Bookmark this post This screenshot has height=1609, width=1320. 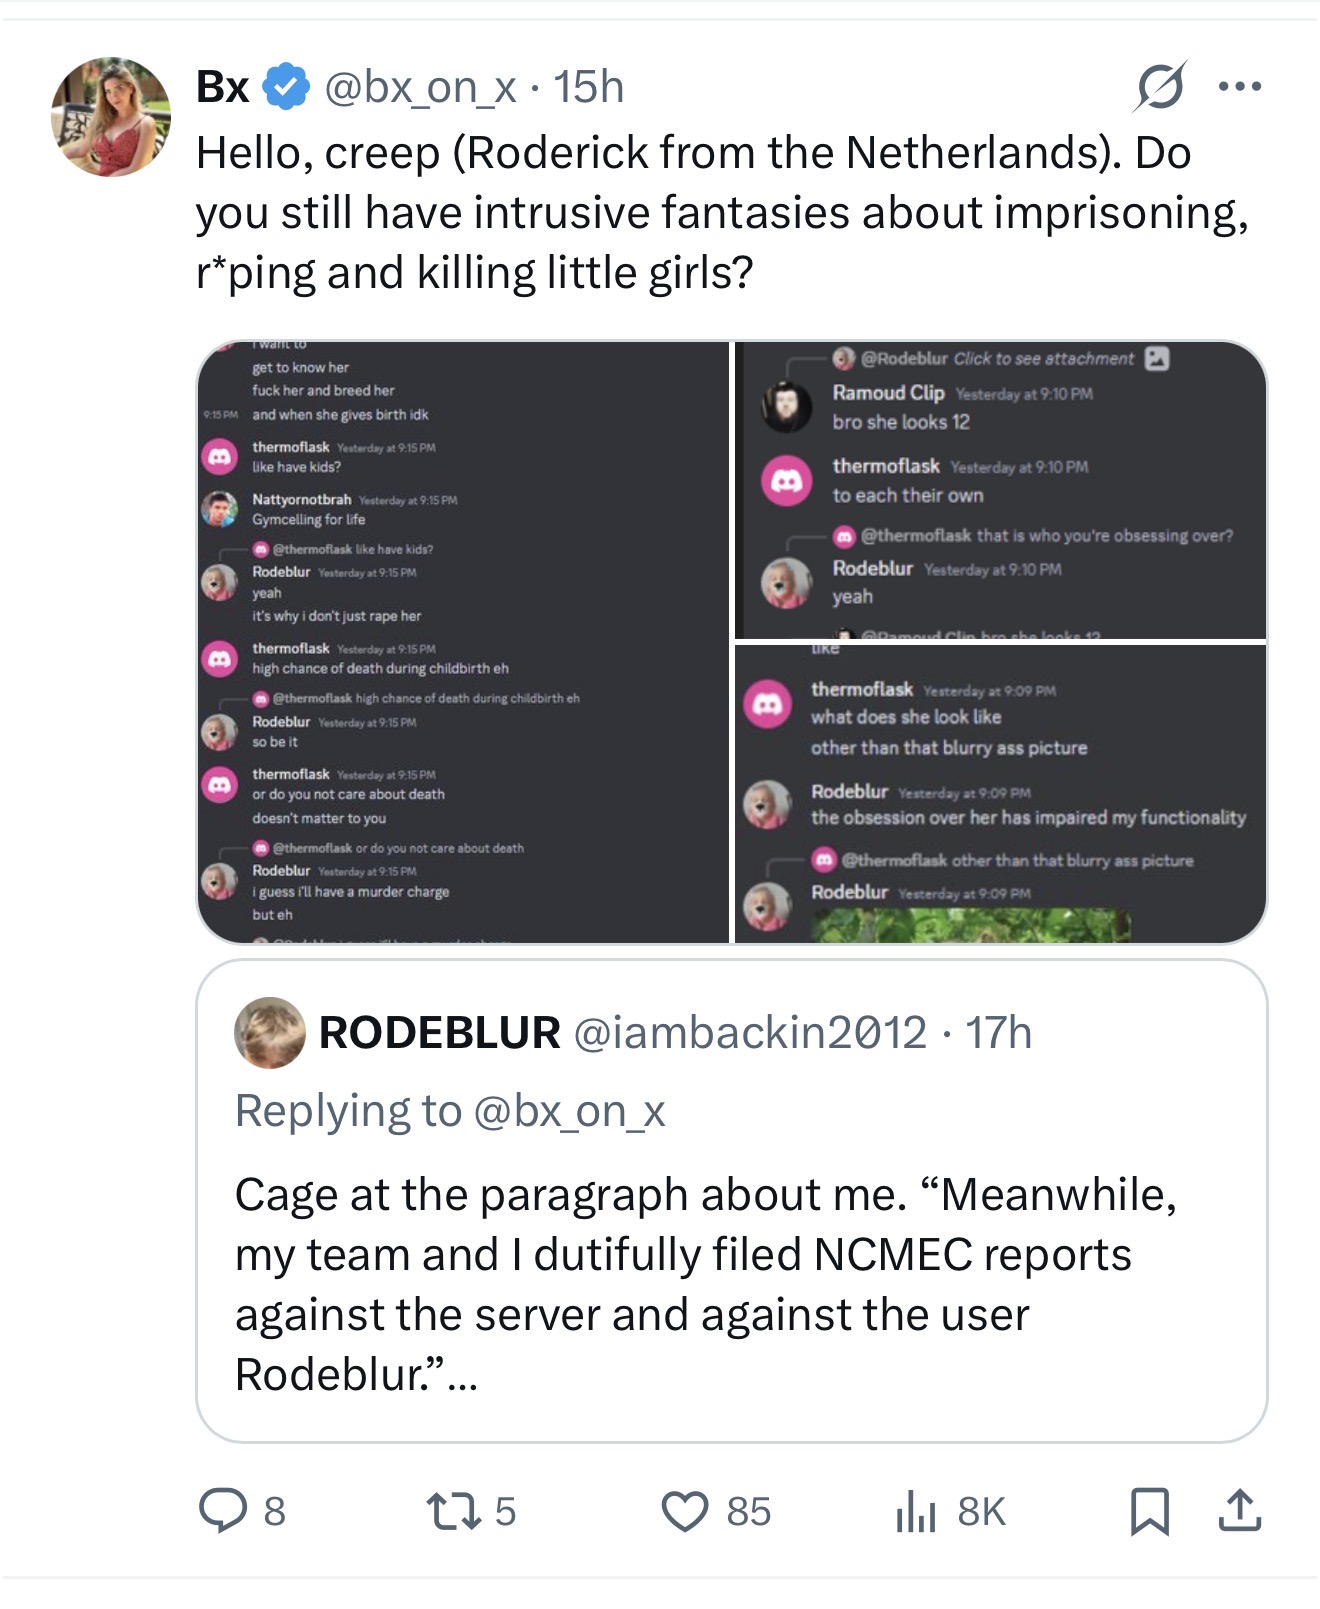pos(1149,1510)
